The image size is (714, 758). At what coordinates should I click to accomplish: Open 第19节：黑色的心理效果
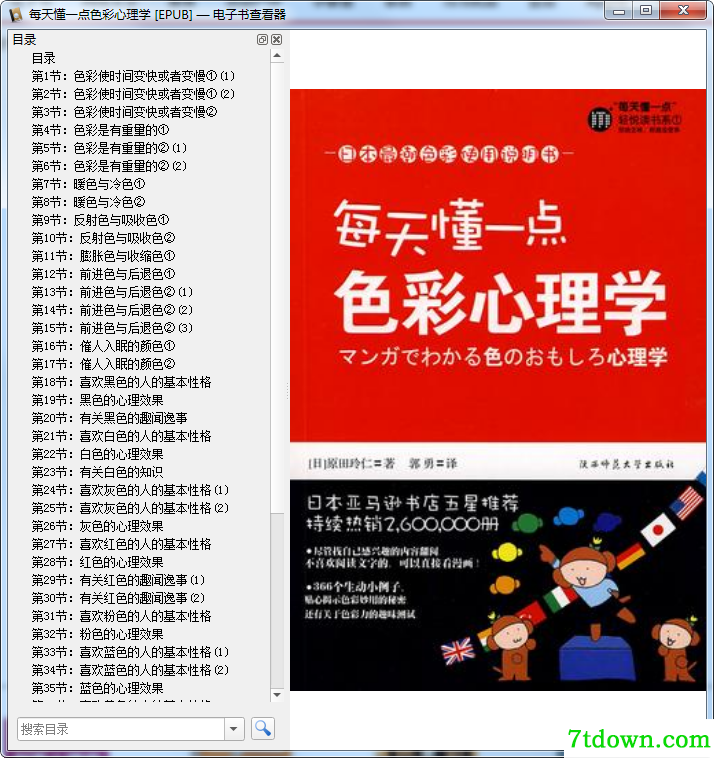pyautogui.click(x=98, y=400)
